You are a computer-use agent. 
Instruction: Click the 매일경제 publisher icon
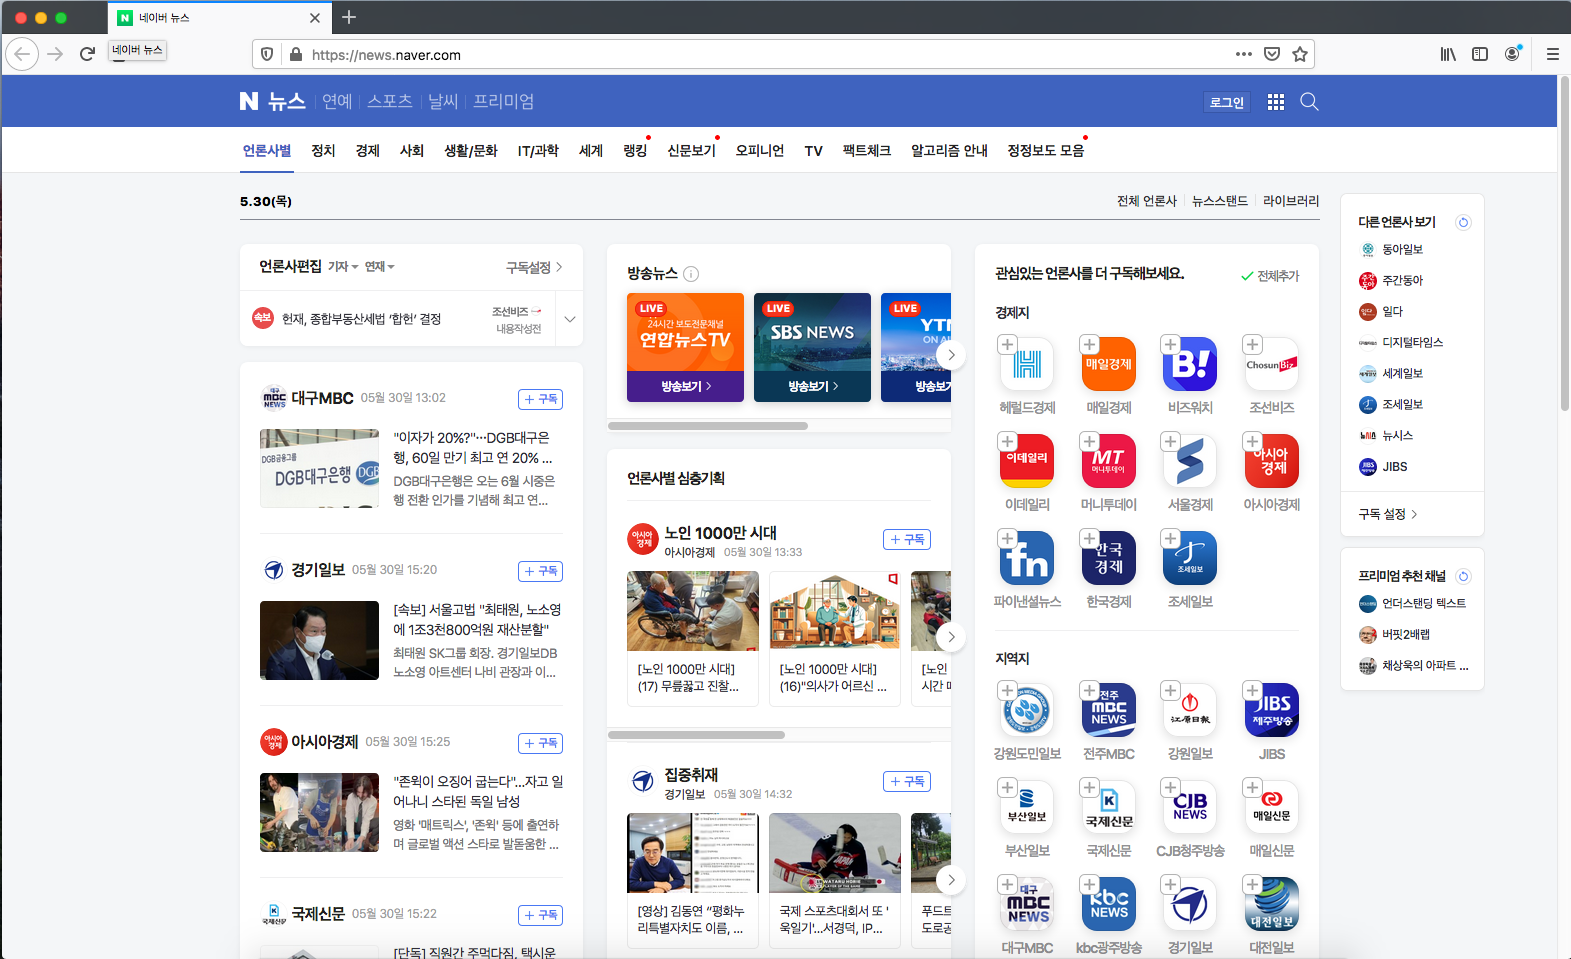1108,364
